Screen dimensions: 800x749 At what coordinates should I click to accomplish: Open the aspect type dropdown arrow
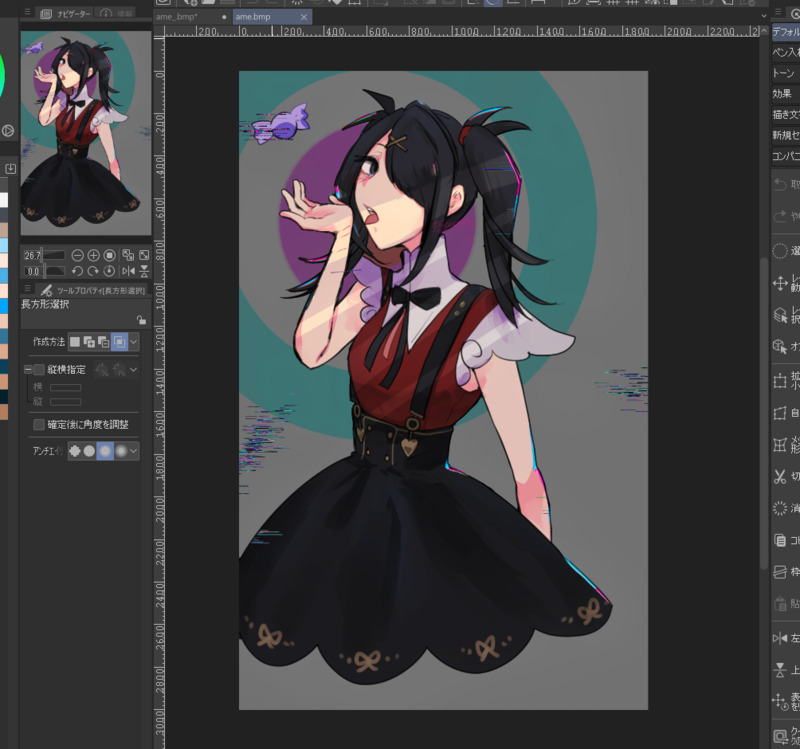134,369
